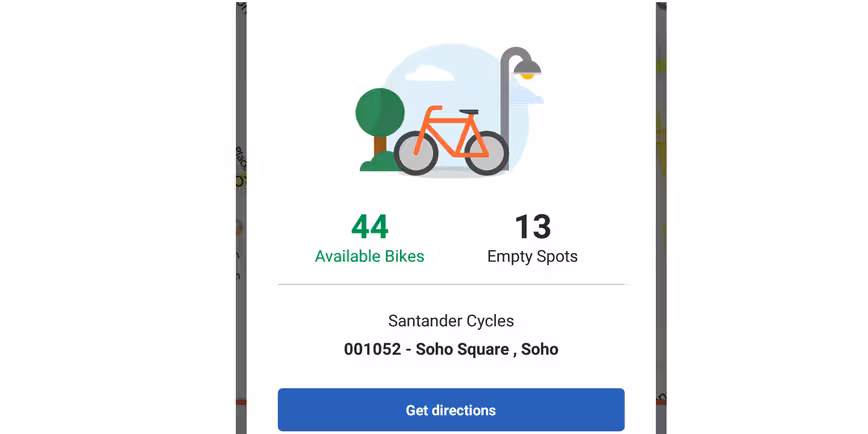
Task: Click the bicycle's rear wheel
Action: click(416, 153)
